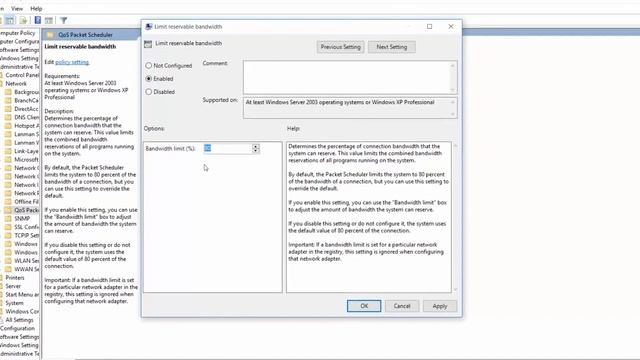Select System in the tree
The width and height of the screenshot is (640, 360).
pyautogui.click(x=14, y=303)
